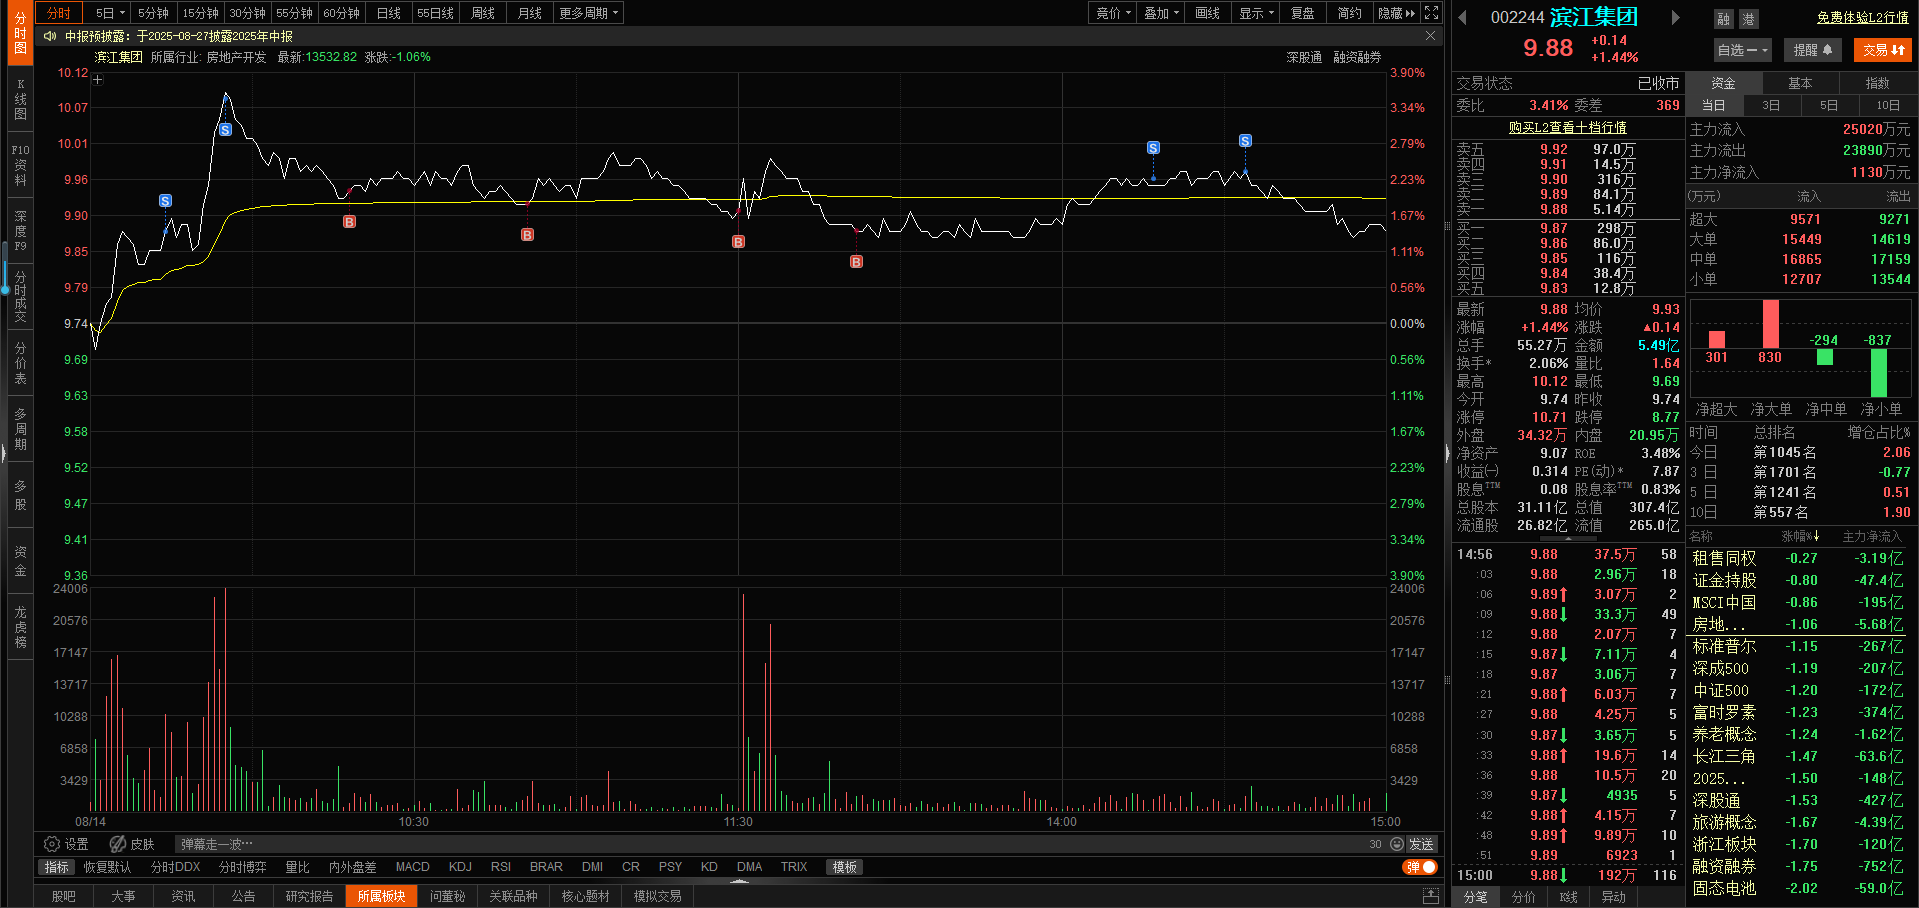Click the 指标 indicator button

coord(57,867)
